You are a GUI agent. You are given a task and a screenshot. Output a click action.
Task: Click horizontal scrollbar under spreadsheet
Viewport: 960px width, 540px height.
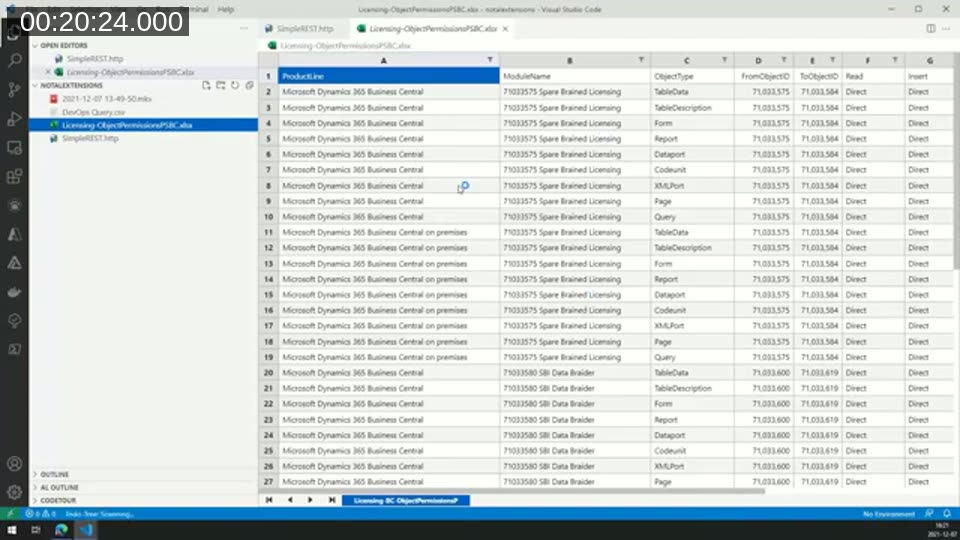point(511,490)
